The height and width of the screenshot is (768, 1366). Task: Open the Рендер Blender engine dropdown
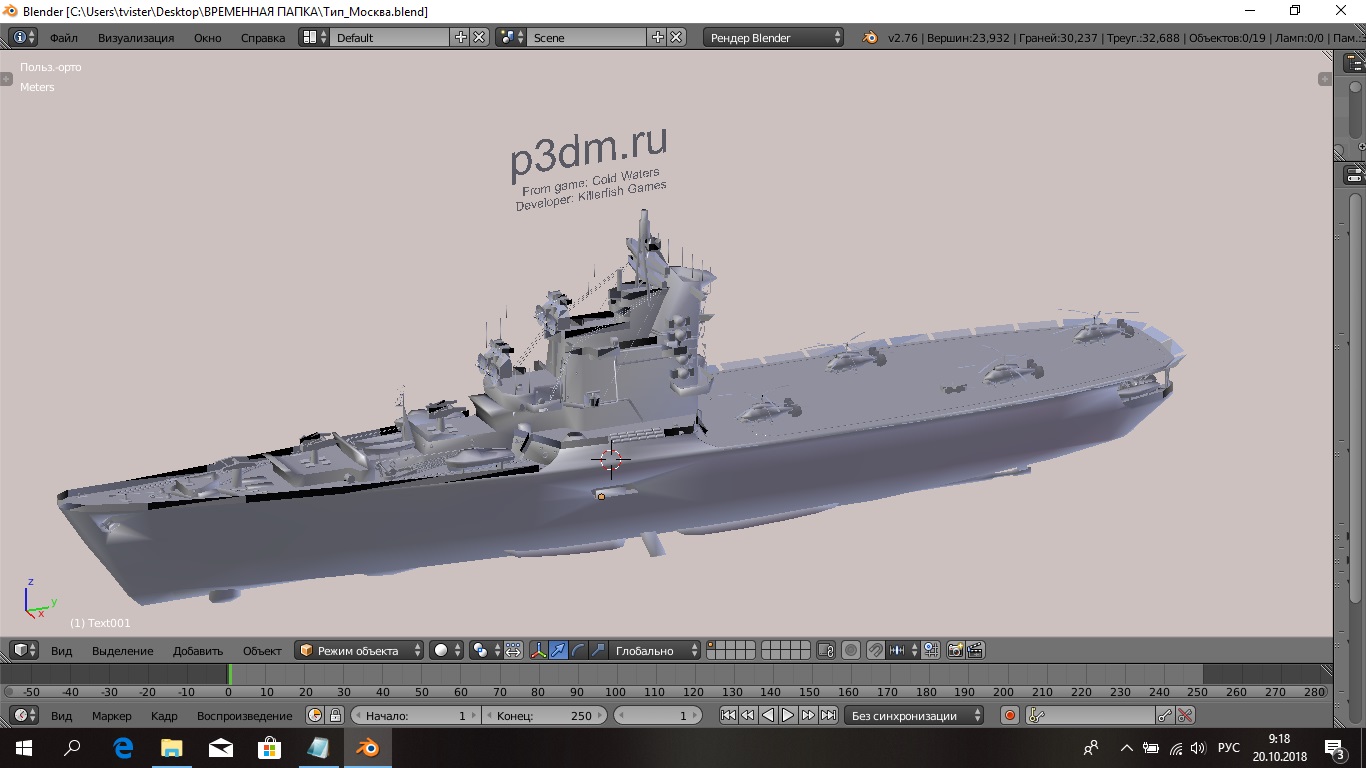pos(775,37)
